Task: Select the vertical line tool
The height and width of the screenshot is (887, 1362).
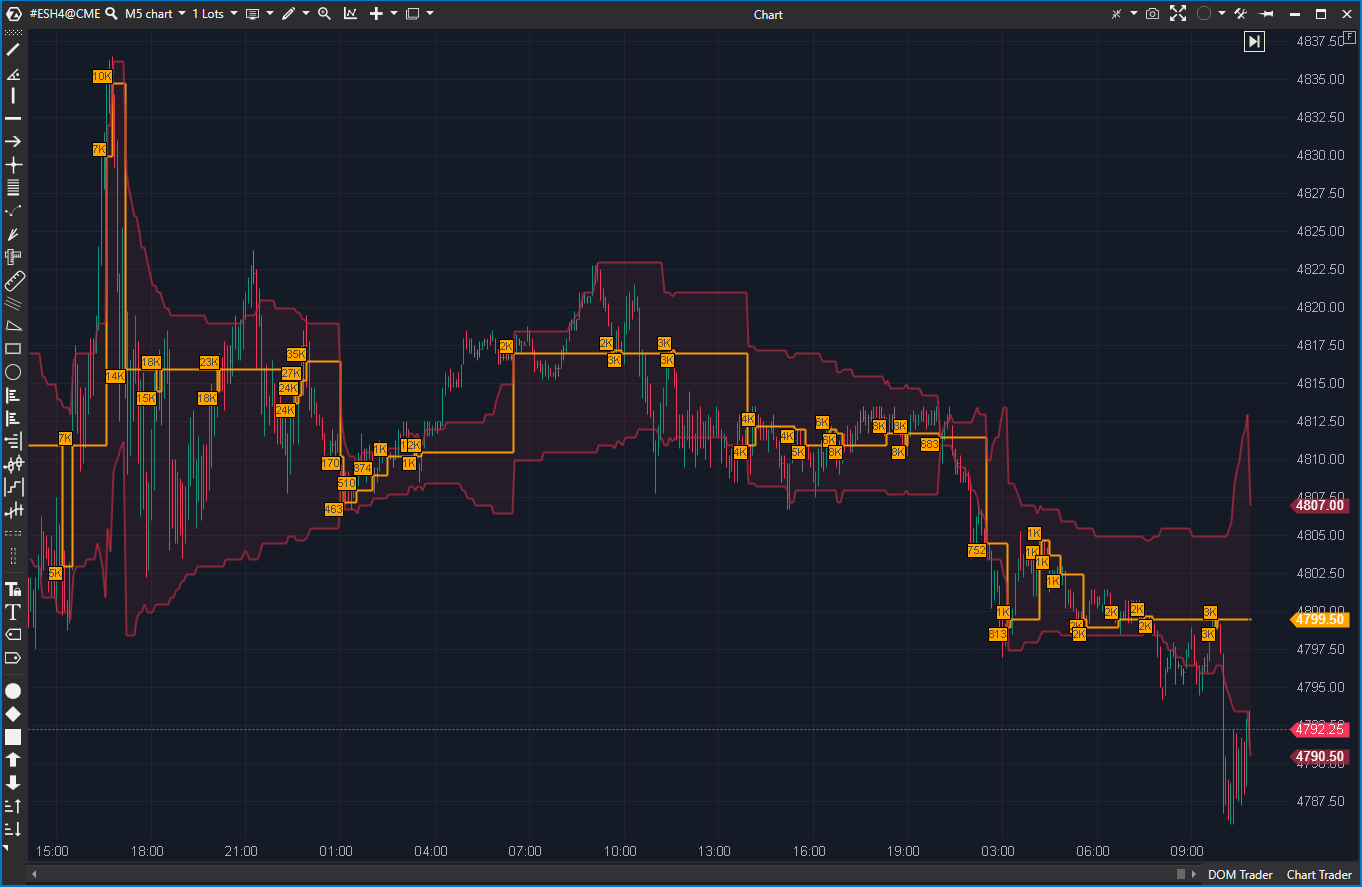Action: pos(13,96)
